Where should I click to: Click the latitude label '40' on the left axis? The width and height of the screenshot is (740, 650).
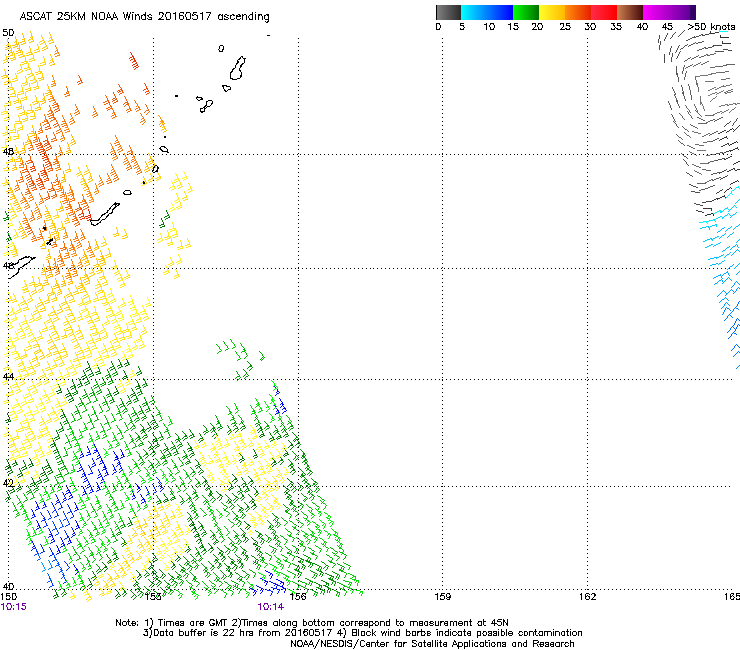(x=8, y=587)
